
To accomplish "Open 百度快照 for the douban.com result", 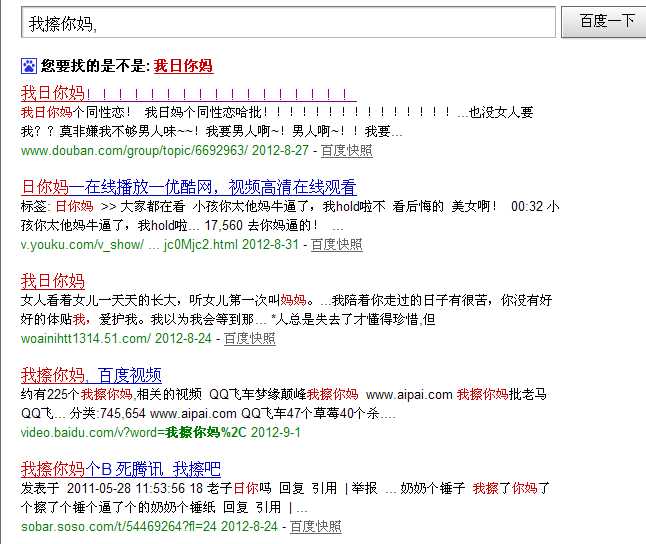I will point(346,150).
